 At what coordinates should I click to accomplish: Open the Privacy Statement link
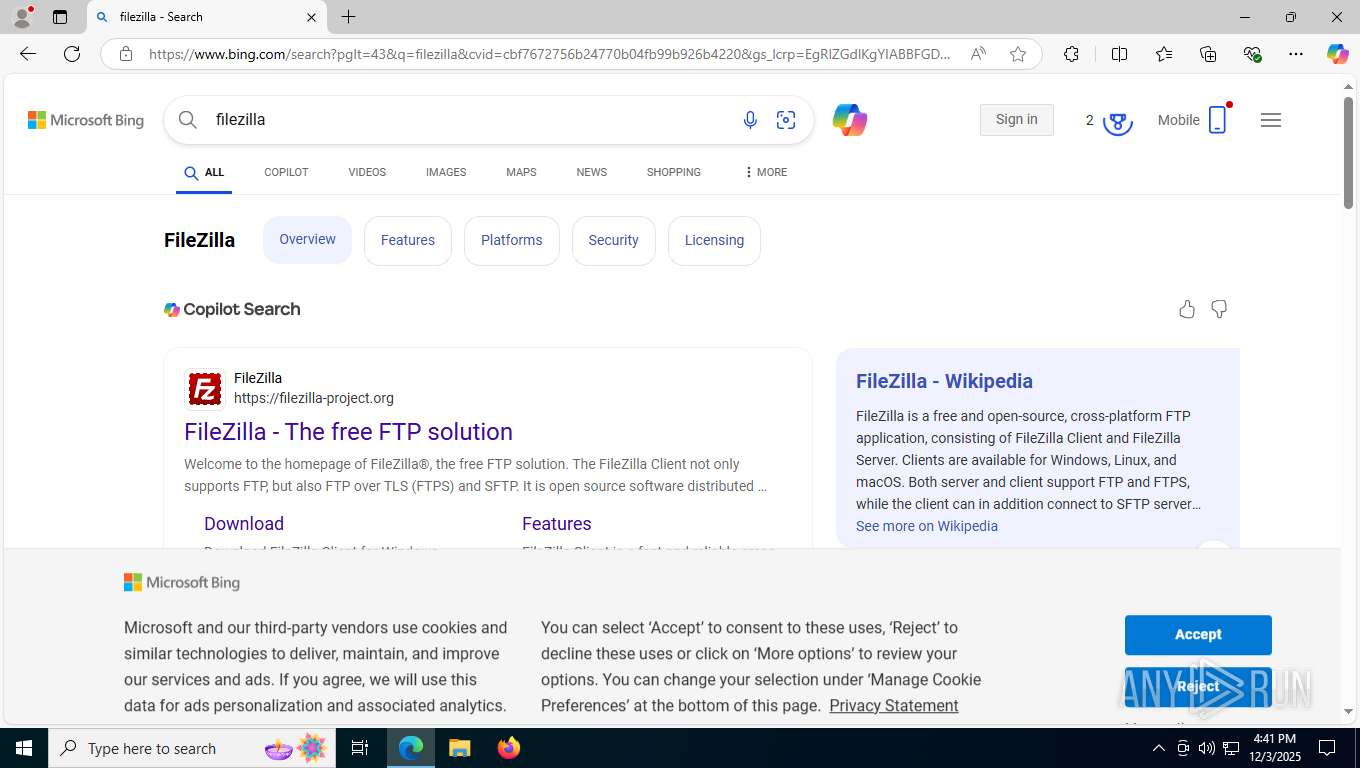tap(894, 706)
